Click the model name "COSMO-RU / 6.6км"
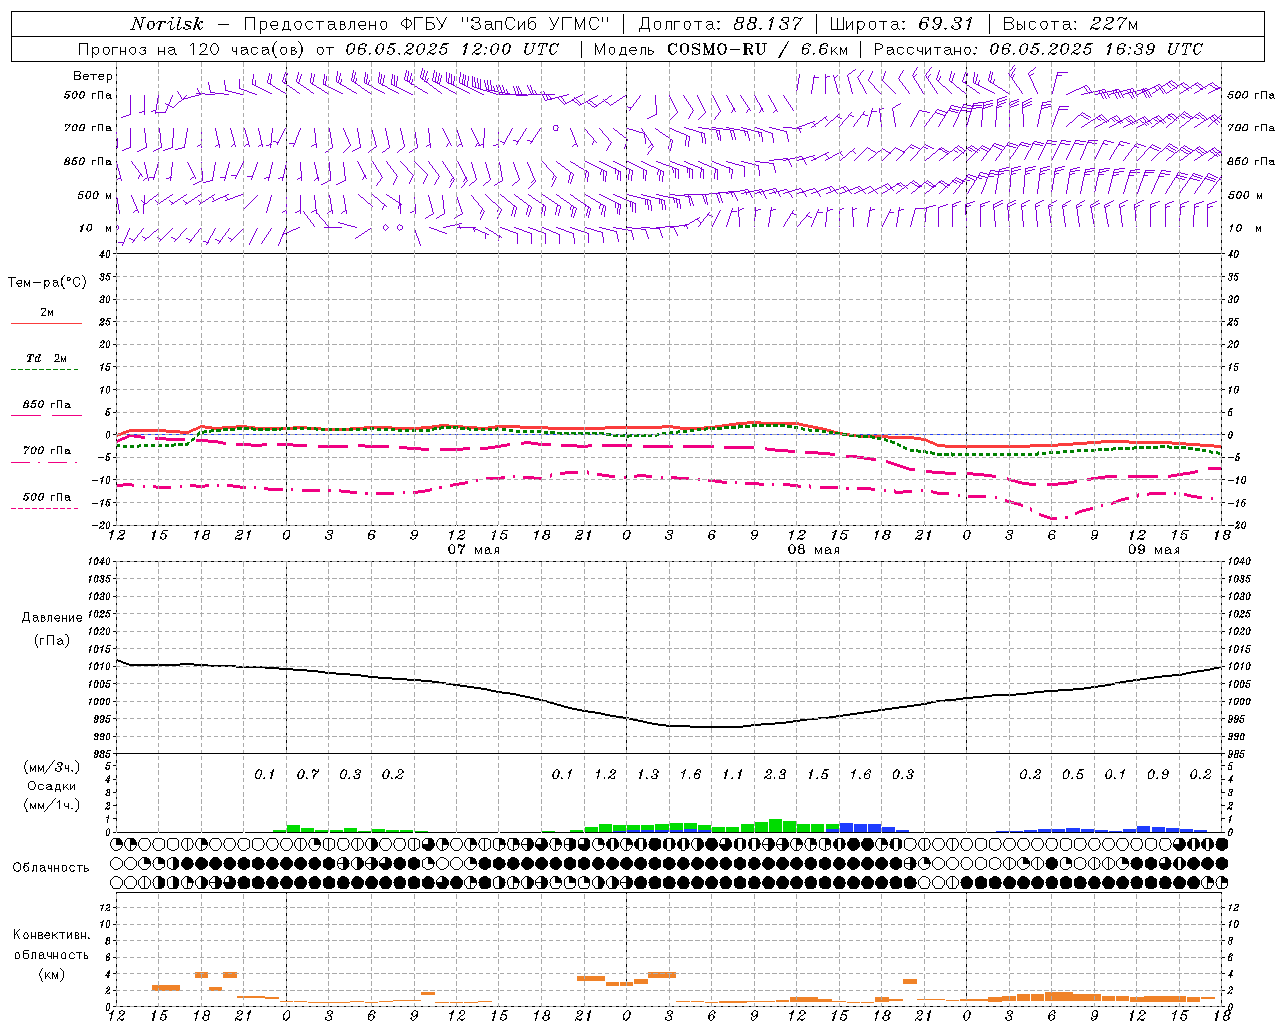This screenshot has height=1024, width=1280. coord(758,49)
